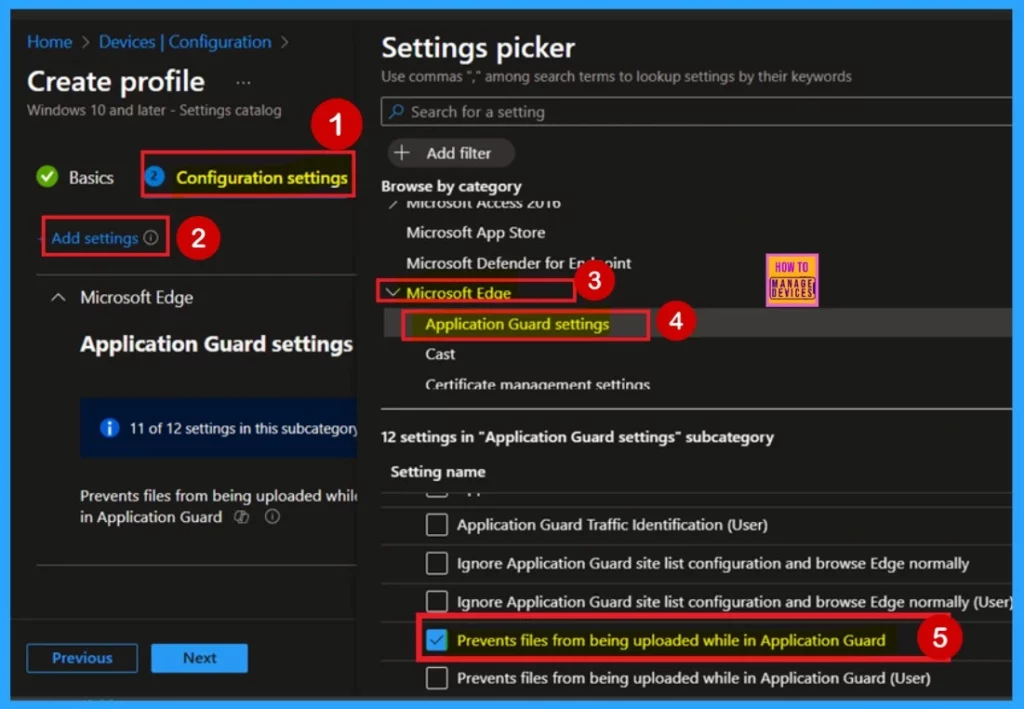Select Application Guard settings subcategory

point(517,324)
